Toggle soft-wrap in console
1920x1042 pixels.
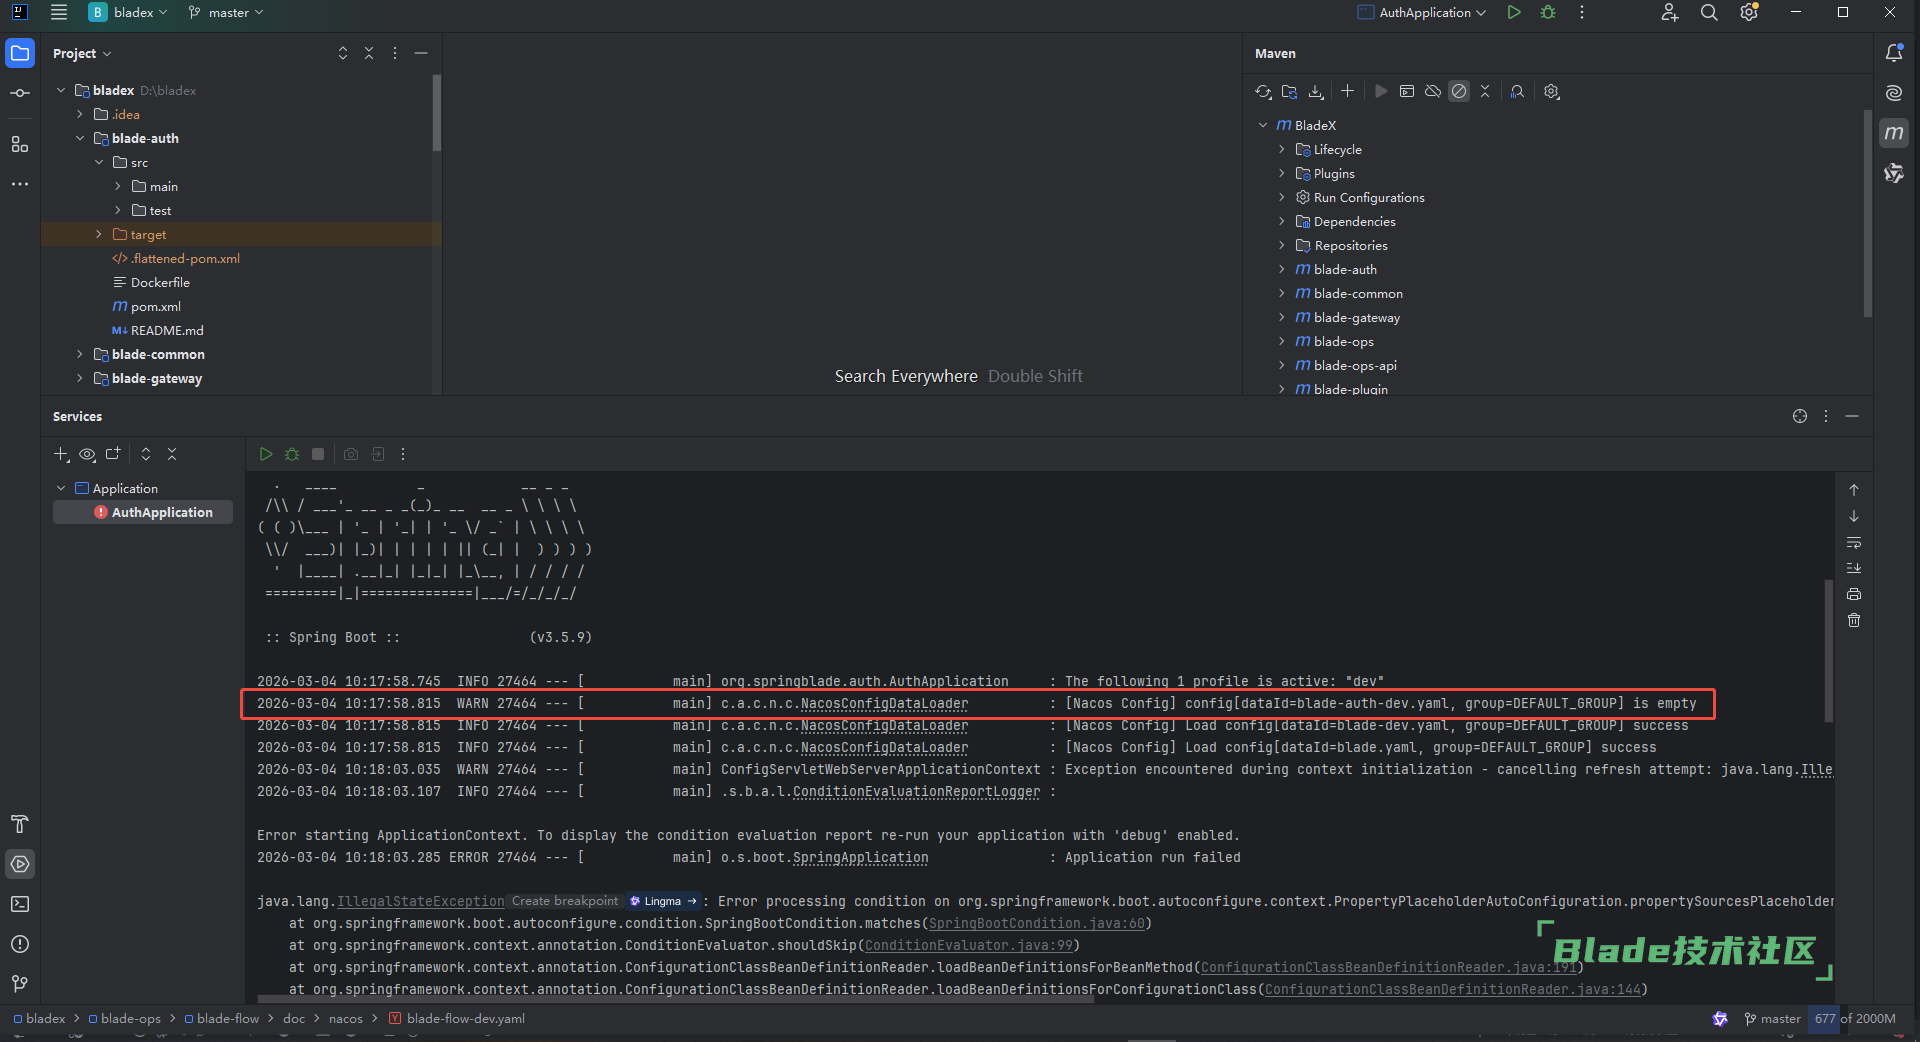1854,543
